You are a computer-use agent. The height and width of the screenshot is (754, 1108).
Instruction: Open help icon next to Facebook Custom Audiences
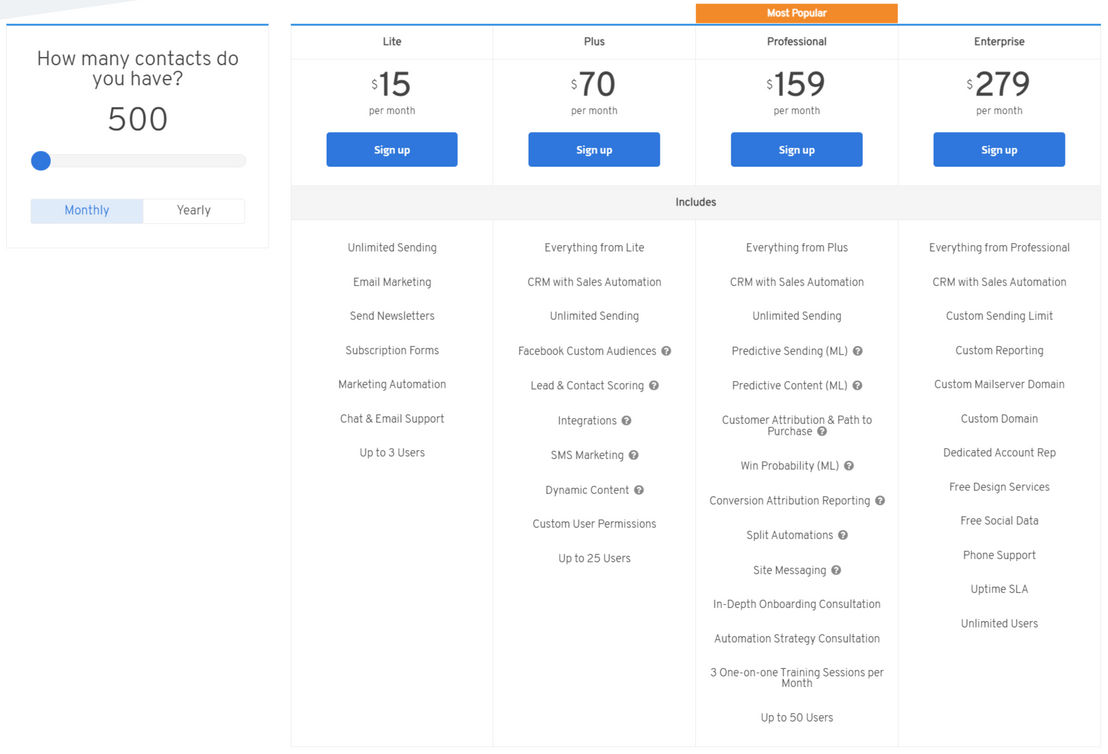pyautogui.click(x=666, y=351)
